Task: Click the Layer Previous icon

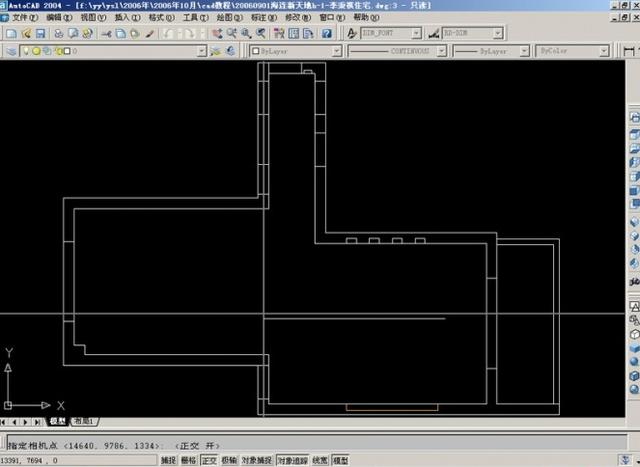Action: pyautogui.click(x=231, y=51)
